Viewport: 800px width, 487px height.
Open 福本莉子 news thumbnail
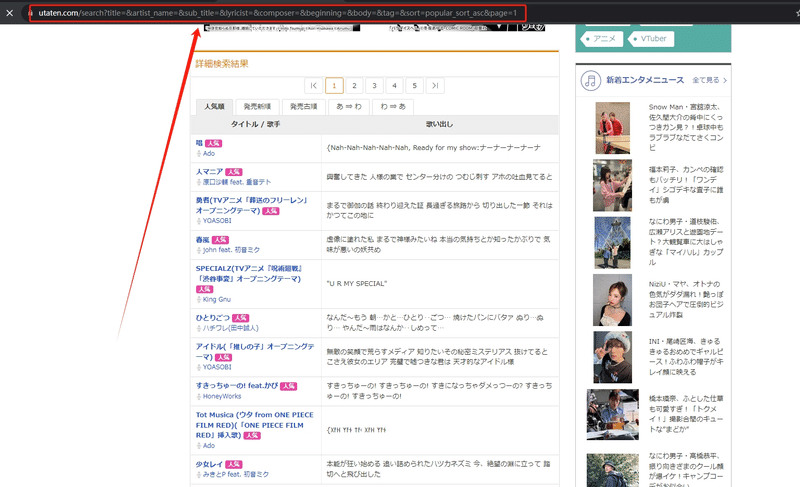pyautogui.click(x=612, y=185)
